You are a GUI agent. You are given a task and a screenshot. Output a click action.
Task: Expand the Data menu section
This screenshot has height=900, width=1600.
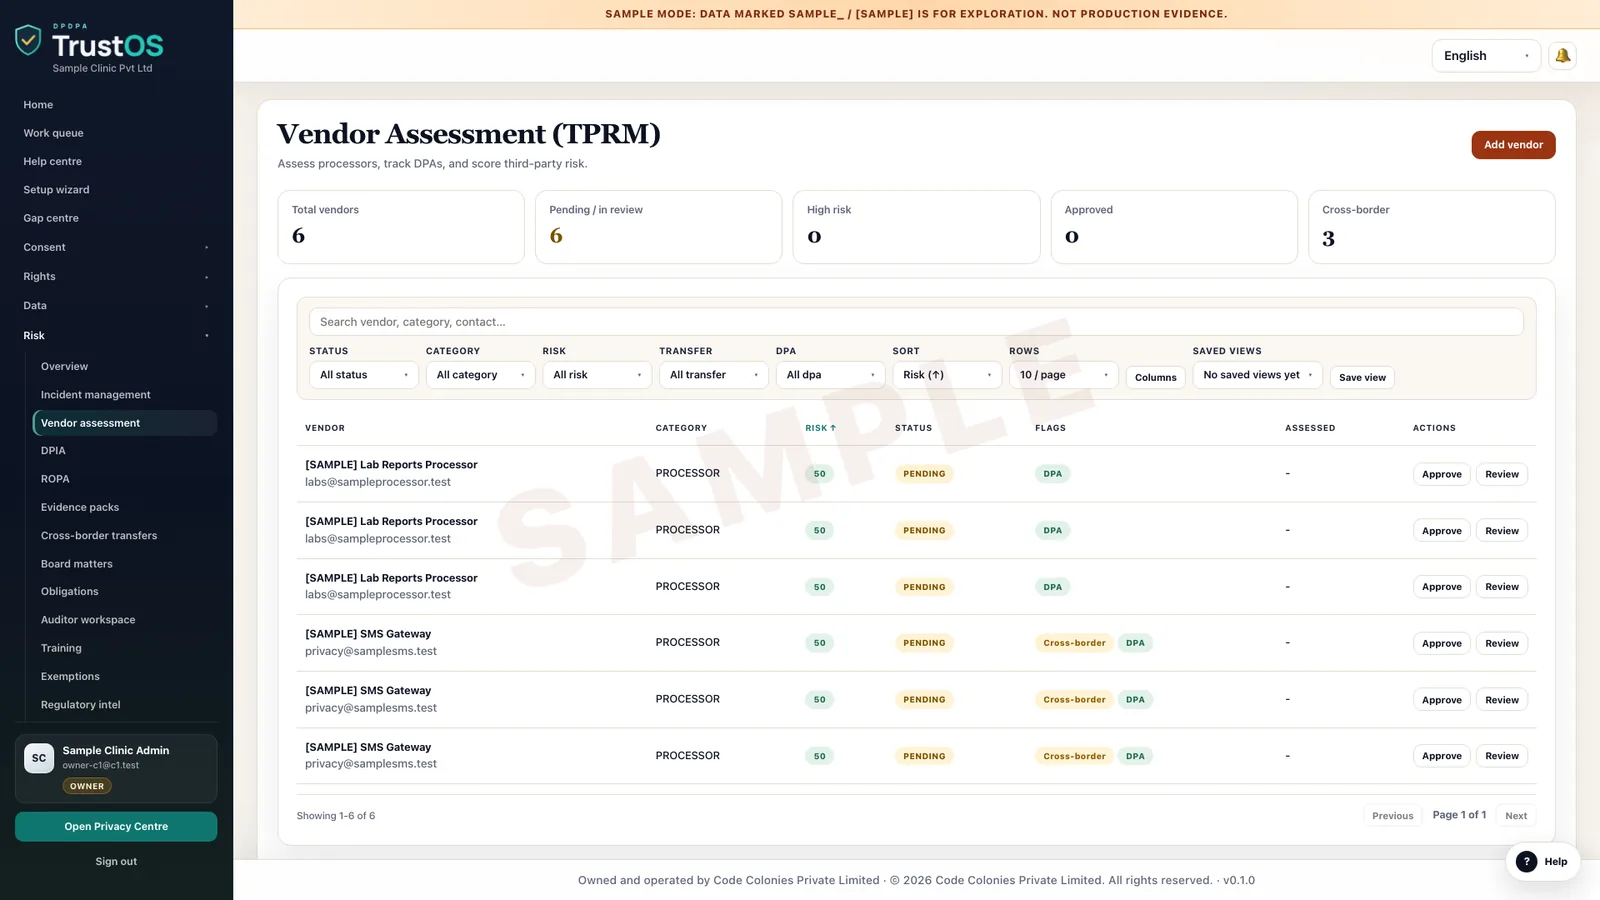point(116,306)
